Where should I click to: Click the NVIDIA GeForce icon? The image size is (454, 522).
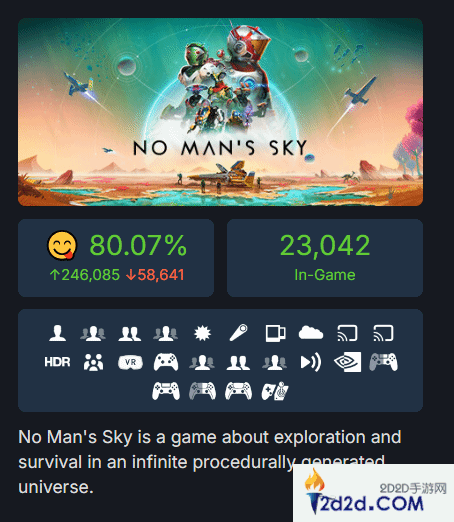click(x=347, y=362)
